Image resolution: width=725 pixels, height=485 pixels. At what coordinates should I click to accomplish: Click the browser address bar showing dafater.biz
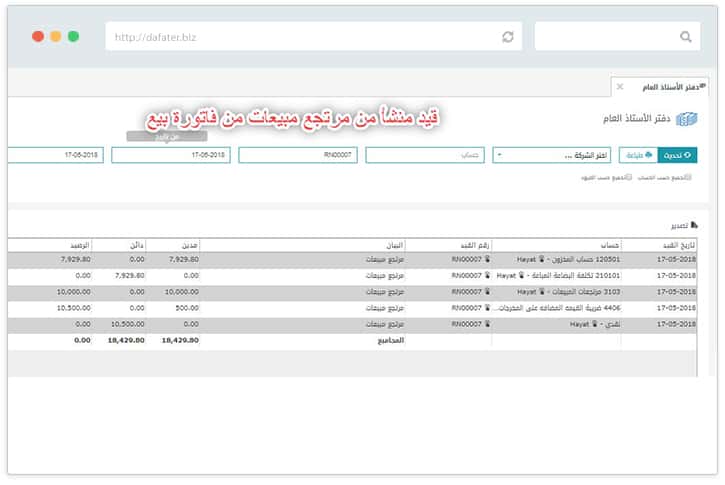(313, 37)
